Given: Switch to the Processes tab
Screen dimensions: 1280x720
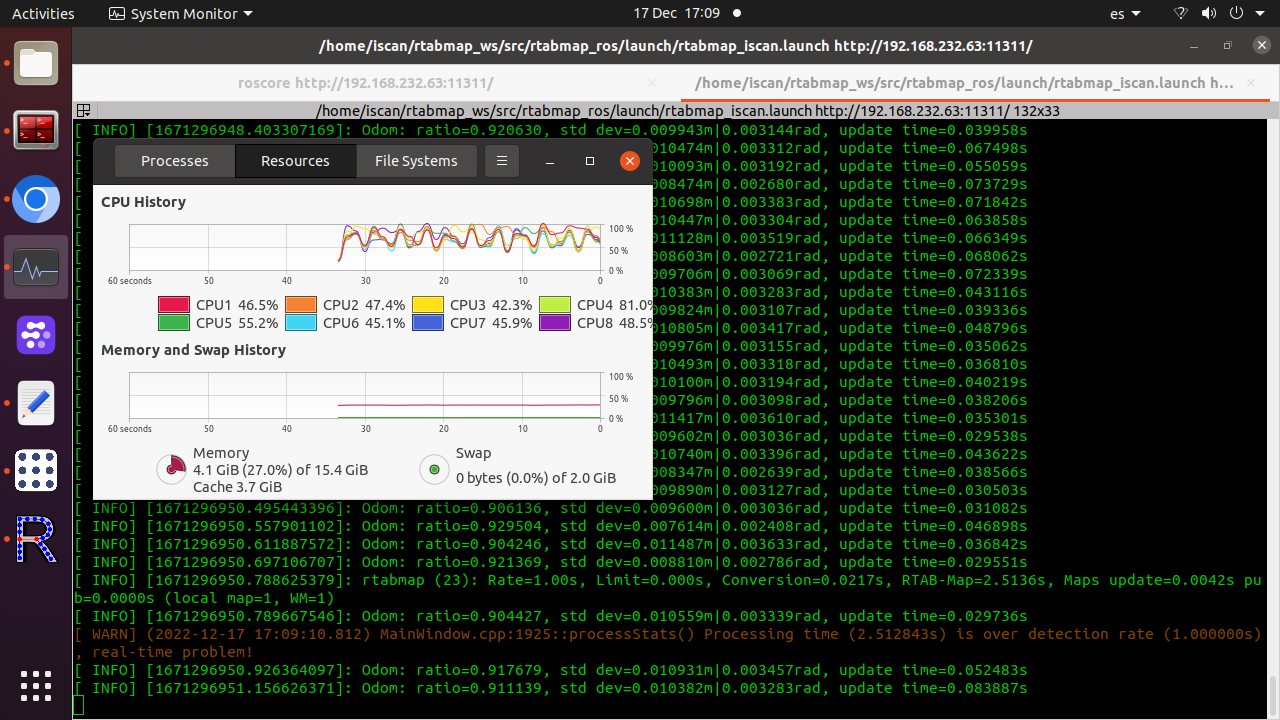Looking at the screenshot, I should click(175, 161).
